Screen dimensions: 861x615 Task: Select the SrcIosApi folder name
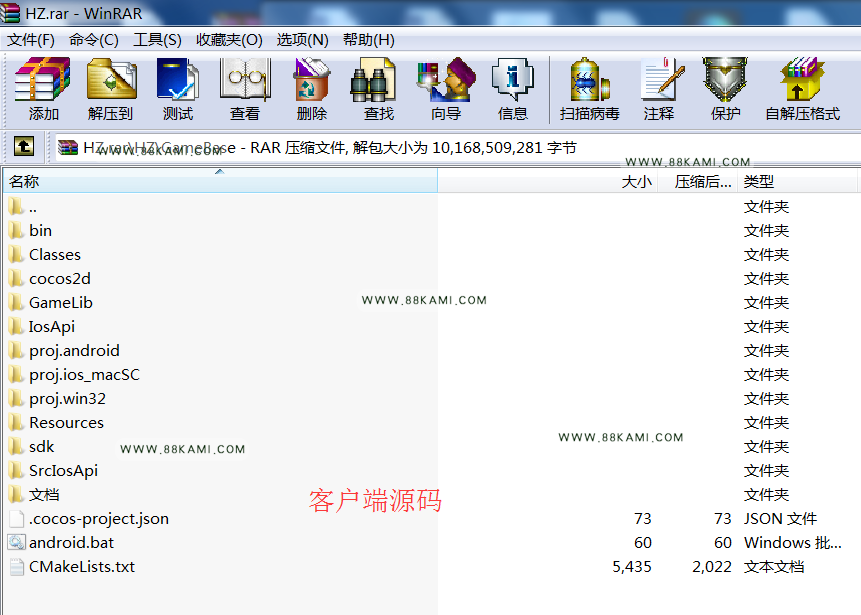pos(64,471)
